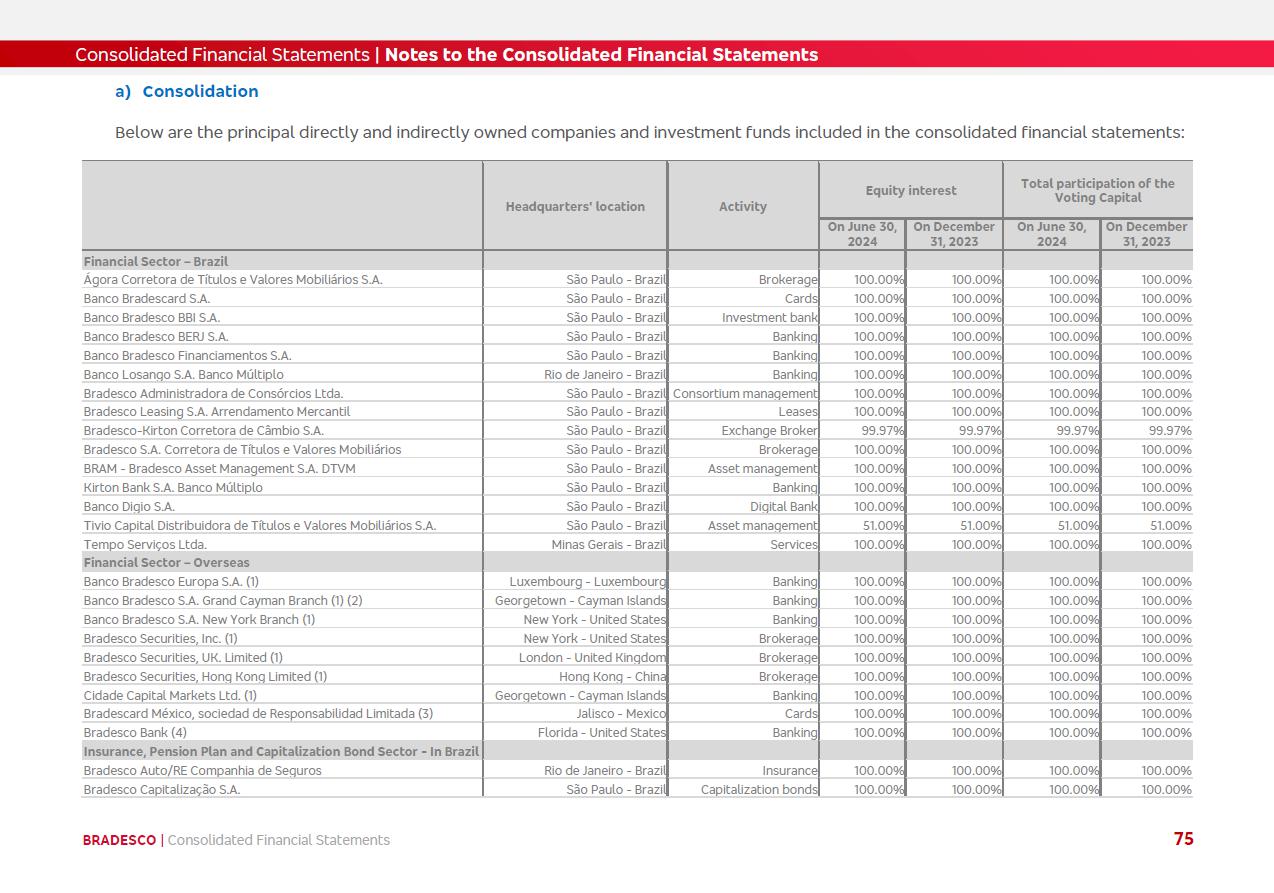Click the "Jalisco - Mexico" location cell
This screenshot has width=1274, height=893.
point(620,714)
